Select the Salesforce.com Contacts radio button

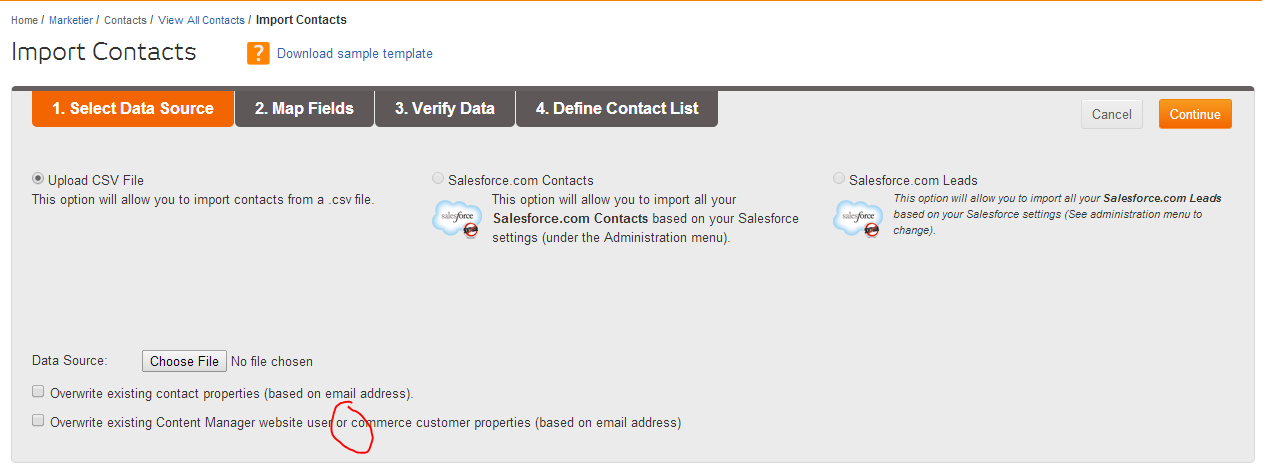point(438,179)
